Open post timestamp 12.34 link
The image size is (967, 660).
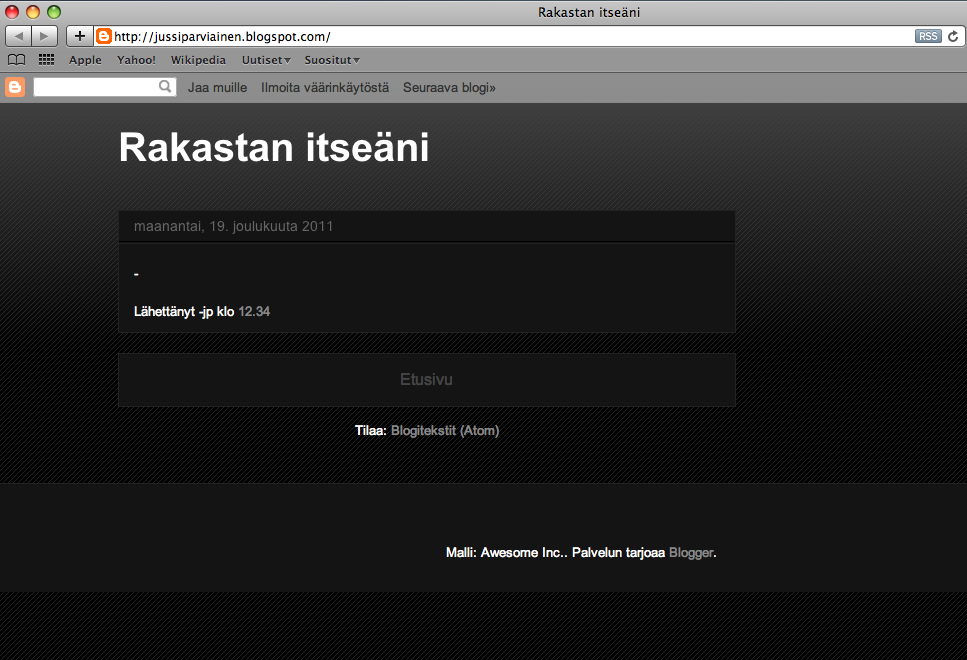(x=254, y=311)
